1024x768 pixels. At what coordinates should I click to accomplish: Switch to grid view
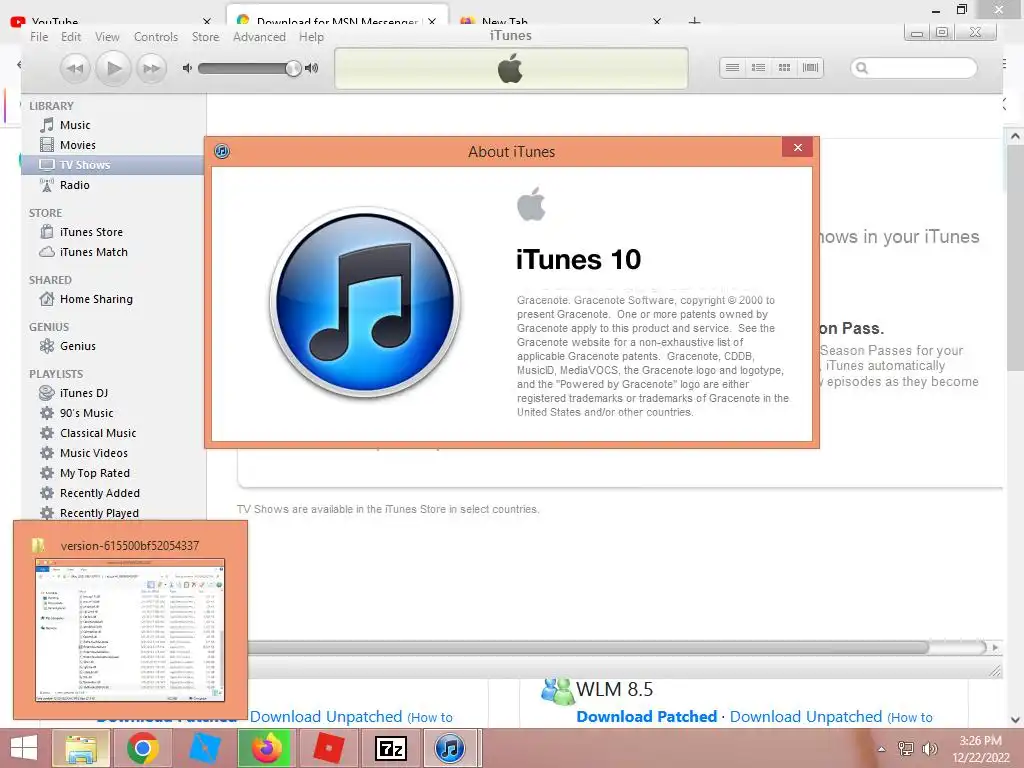click(x=784, y=67)
